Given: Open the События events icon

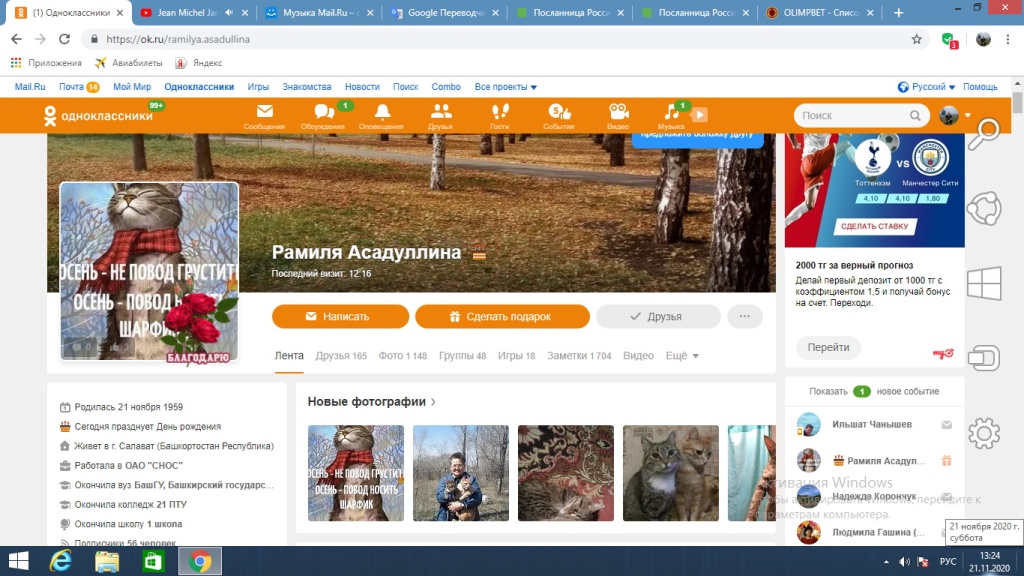Looking at the screenshot, I should [559, 116].
